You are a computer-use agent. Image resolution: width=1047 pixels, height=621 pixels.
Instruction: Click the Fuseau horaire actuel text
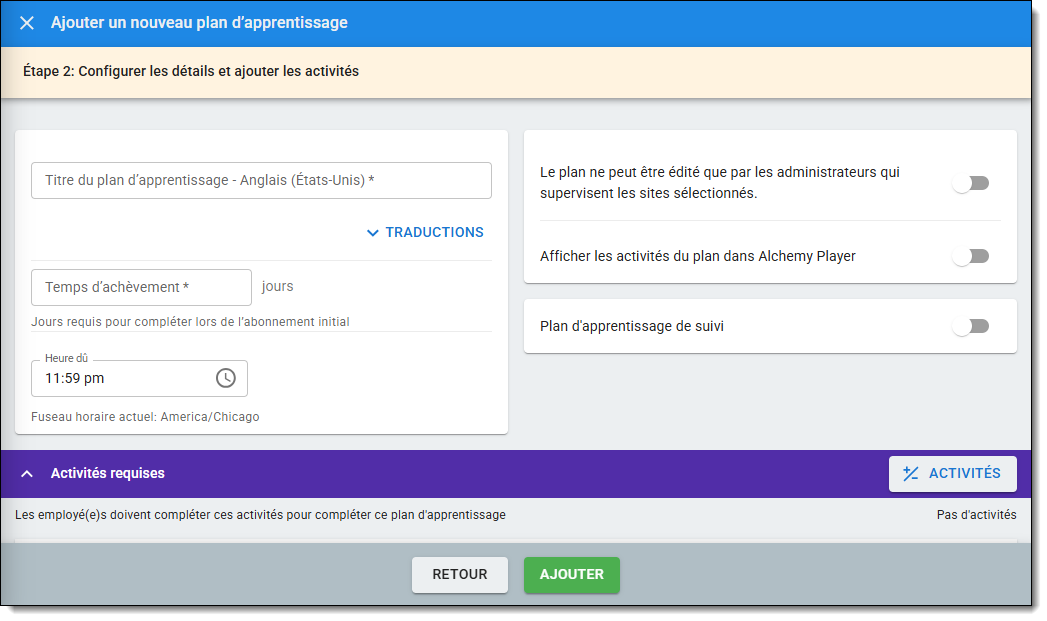click(x=145, y=417)
